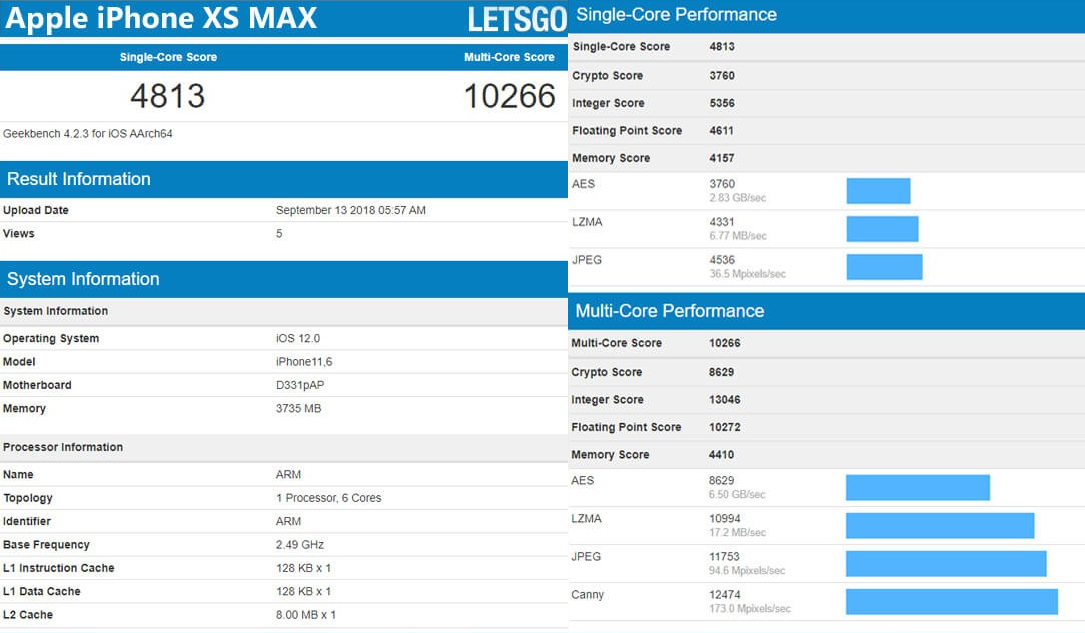Select the "3735 MB" memory value
The height and width of the screenshot is (633, 1085).
[299, 409]
